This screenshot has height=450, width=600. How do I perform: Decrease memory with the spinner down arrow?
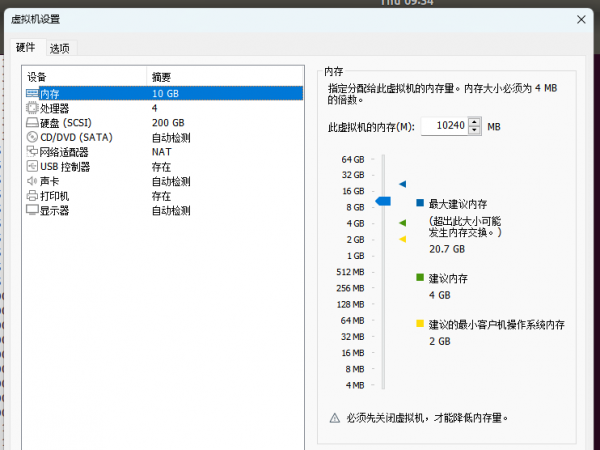pos(475,130)
